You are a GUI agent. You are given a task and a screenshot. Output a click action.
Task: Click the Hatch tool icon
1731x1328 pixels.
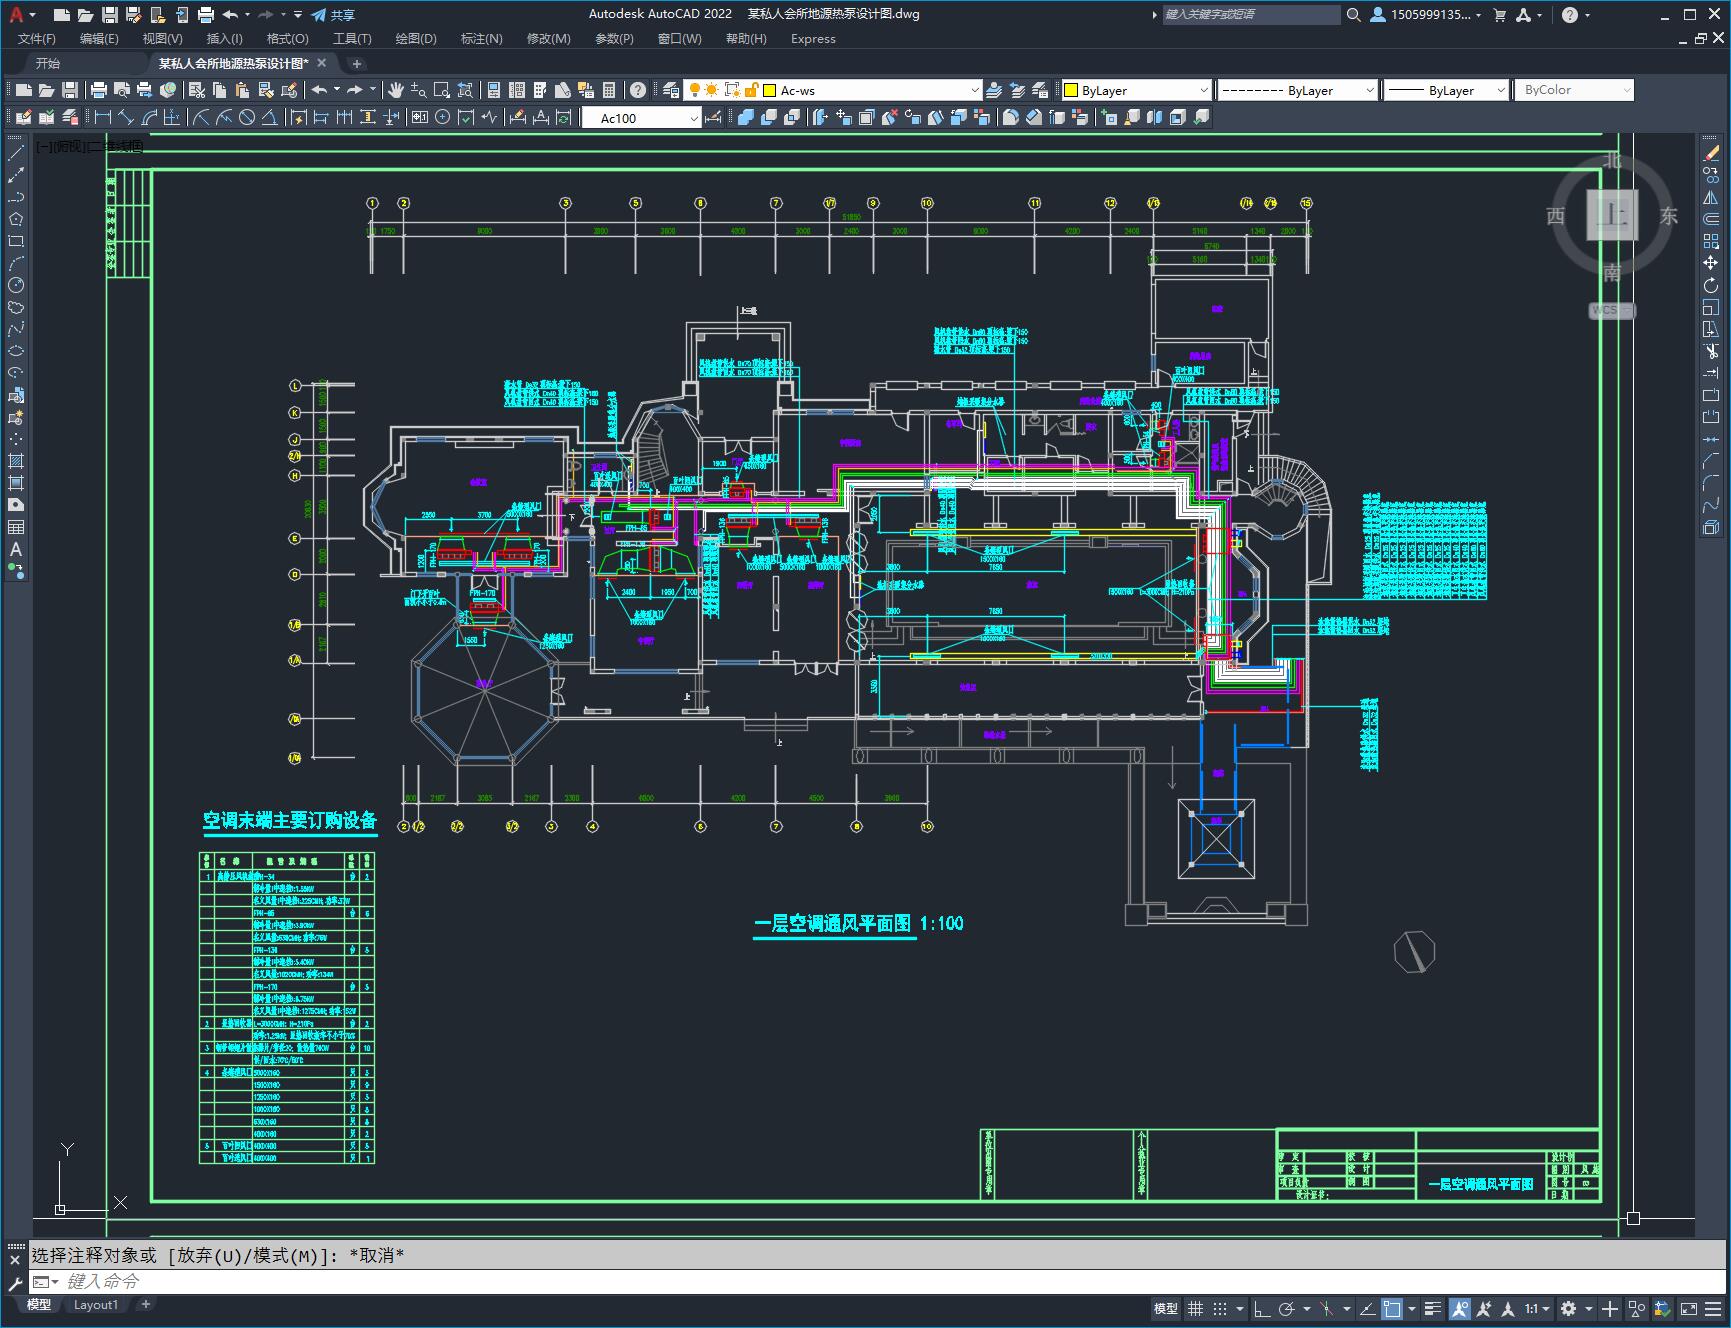click(16, 461)
